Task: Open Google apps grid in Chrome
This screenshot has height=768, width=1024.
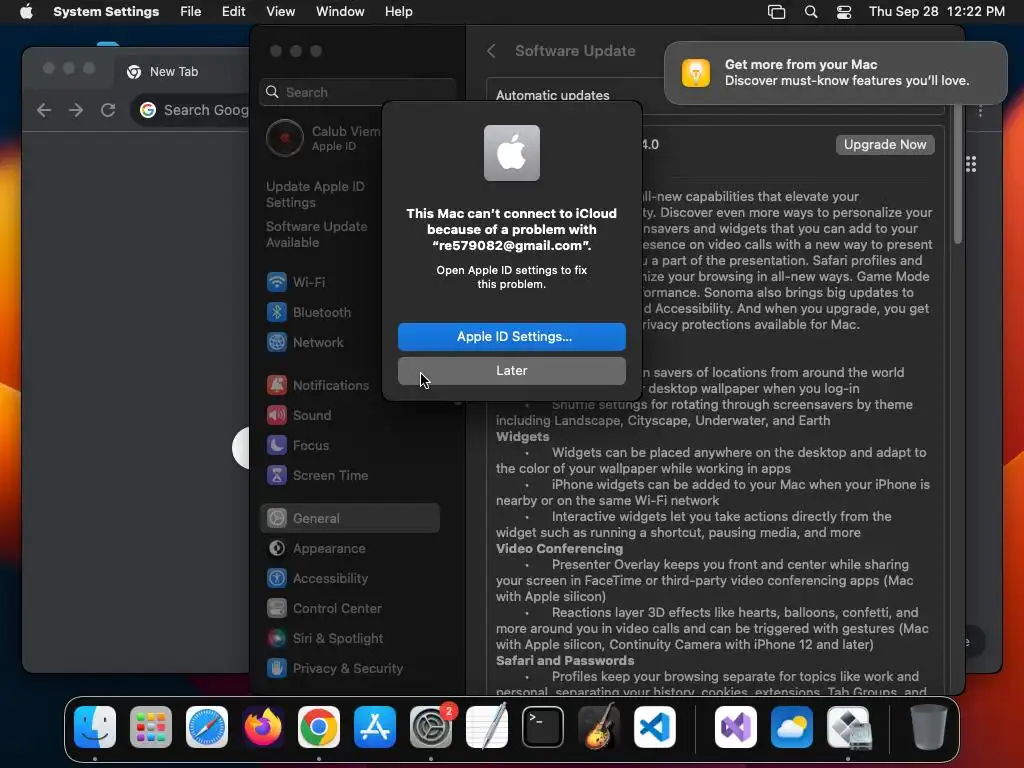Action: [x=971, y=164]
